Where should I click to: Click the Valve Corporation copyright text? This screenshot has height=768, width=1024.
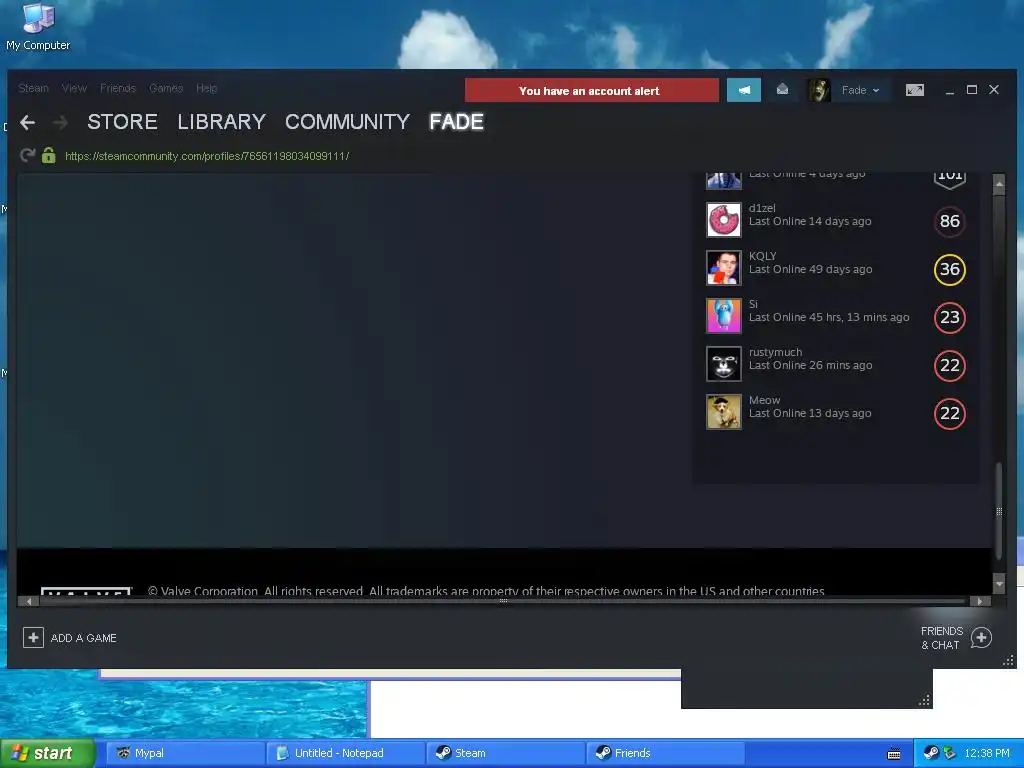click(486, 590)
